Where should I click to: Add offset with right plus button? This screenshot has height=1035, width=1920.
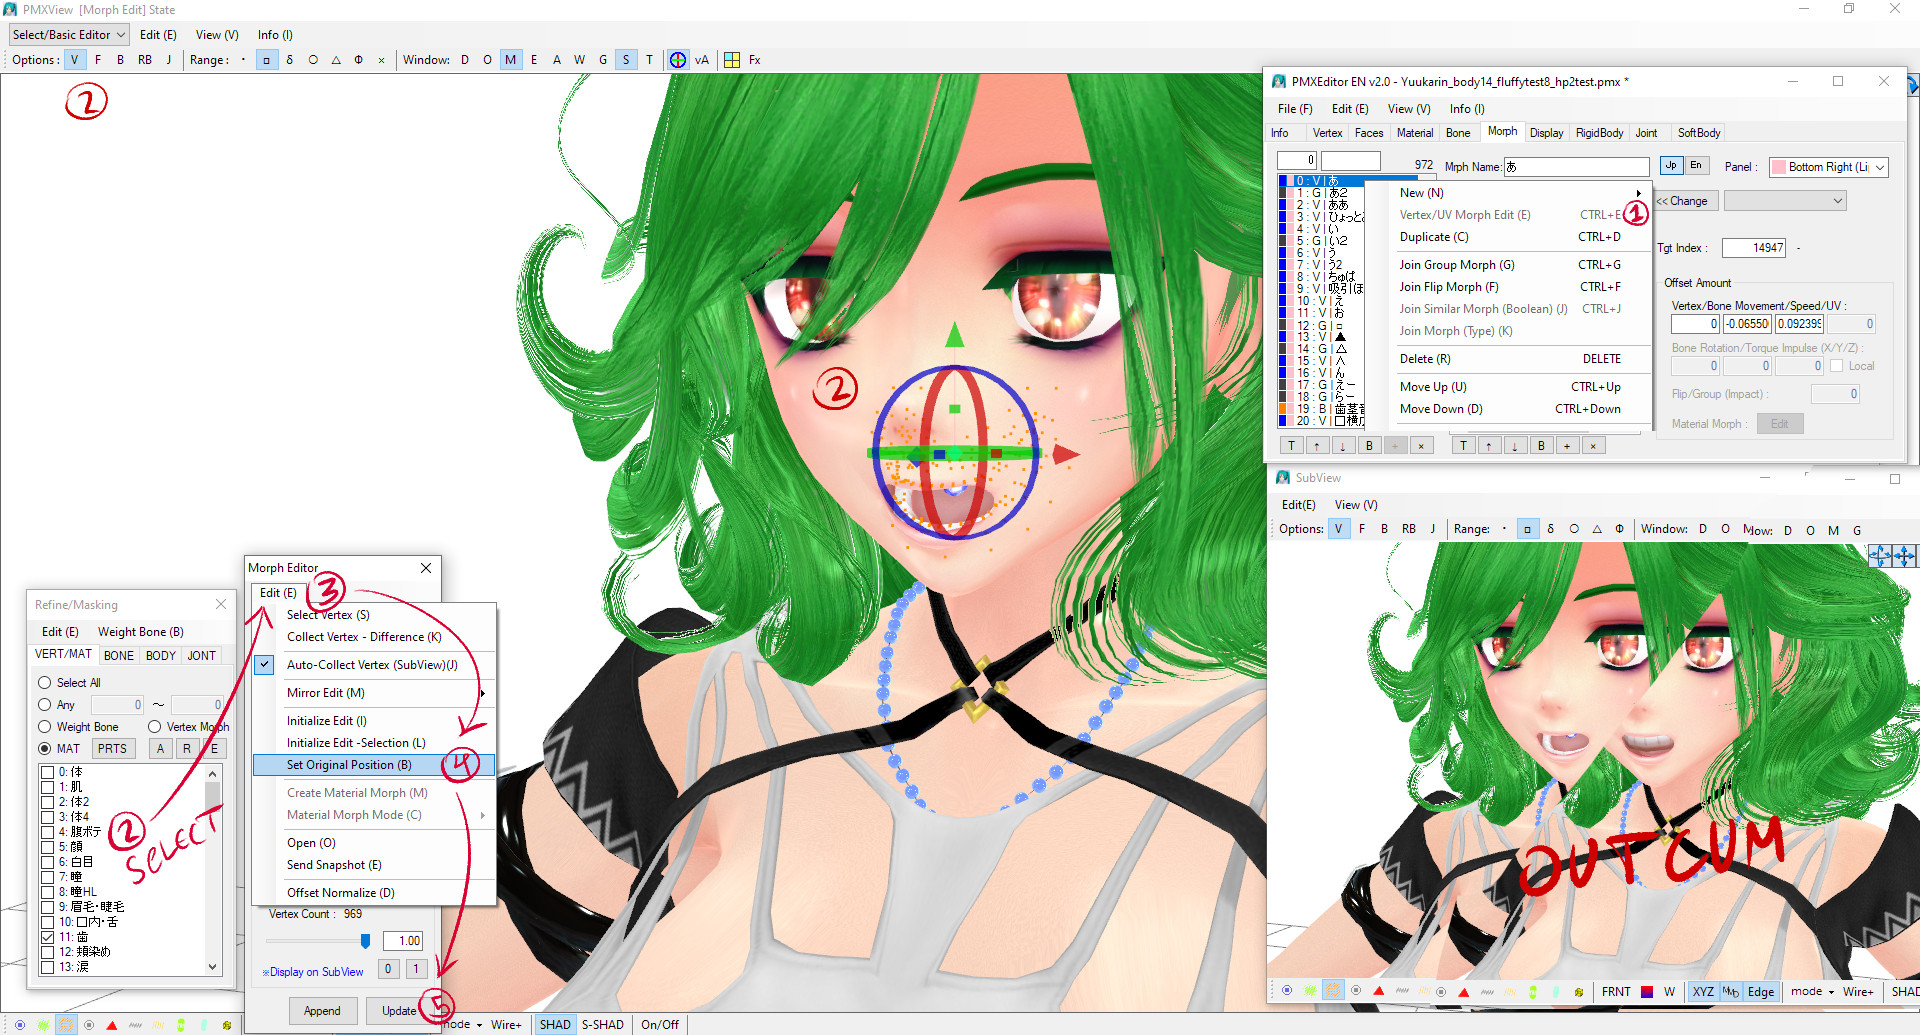[x=1567, y=446]
